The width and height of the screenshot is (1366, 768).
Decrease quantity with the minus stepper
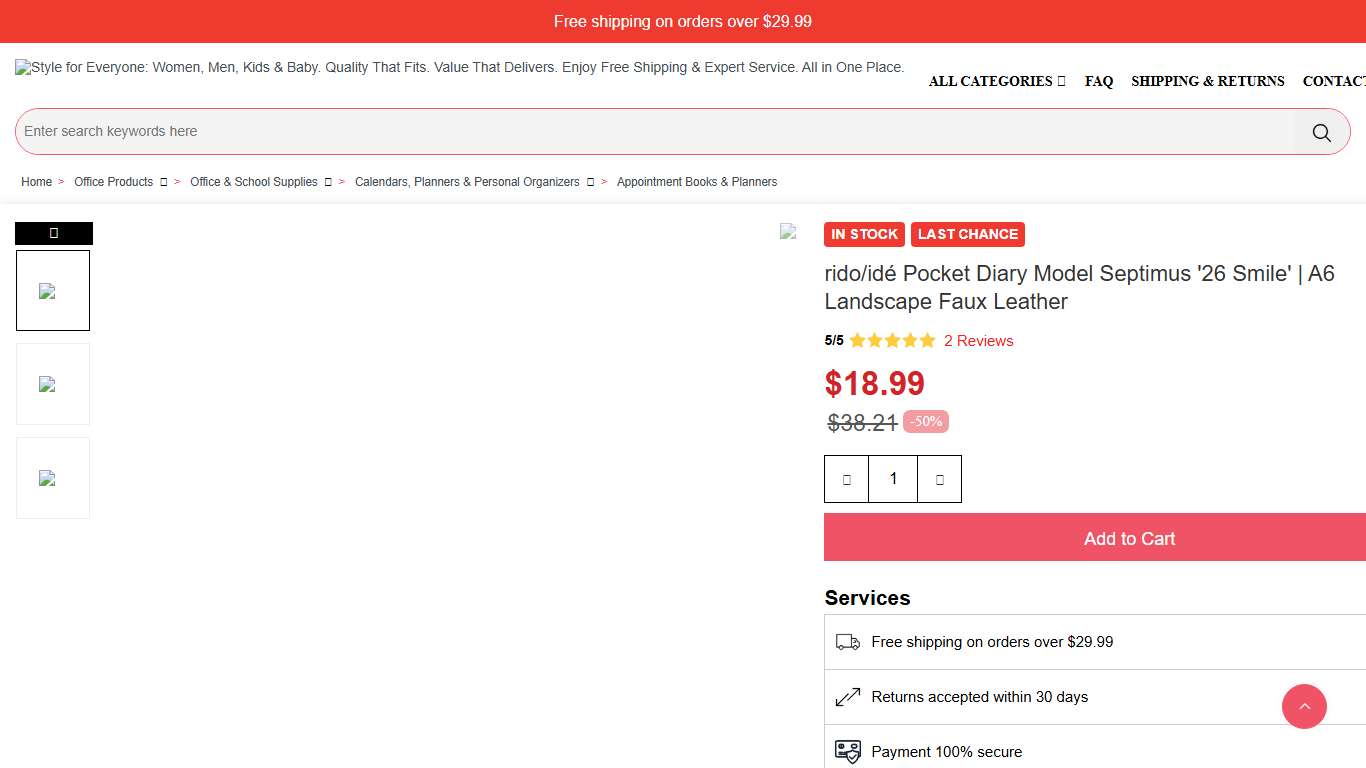846,479
